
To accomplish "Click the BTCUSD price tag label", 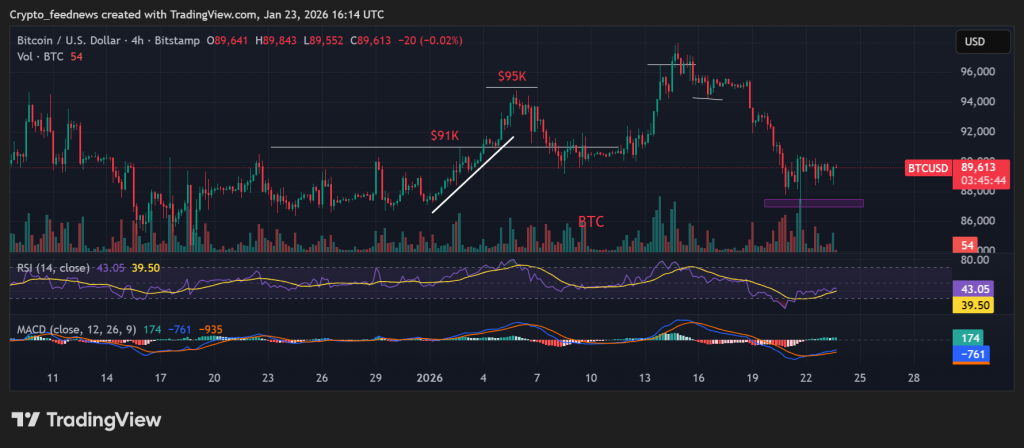I will point(927,168).
